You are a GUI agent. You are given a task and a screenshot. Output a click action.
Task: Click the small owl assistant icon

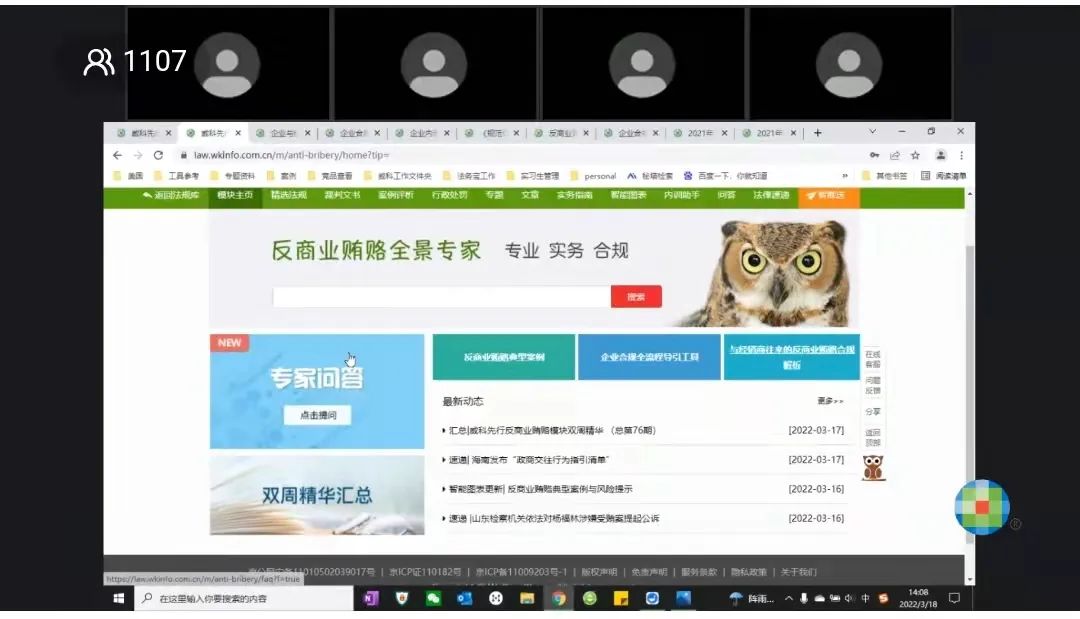point(873,468)
